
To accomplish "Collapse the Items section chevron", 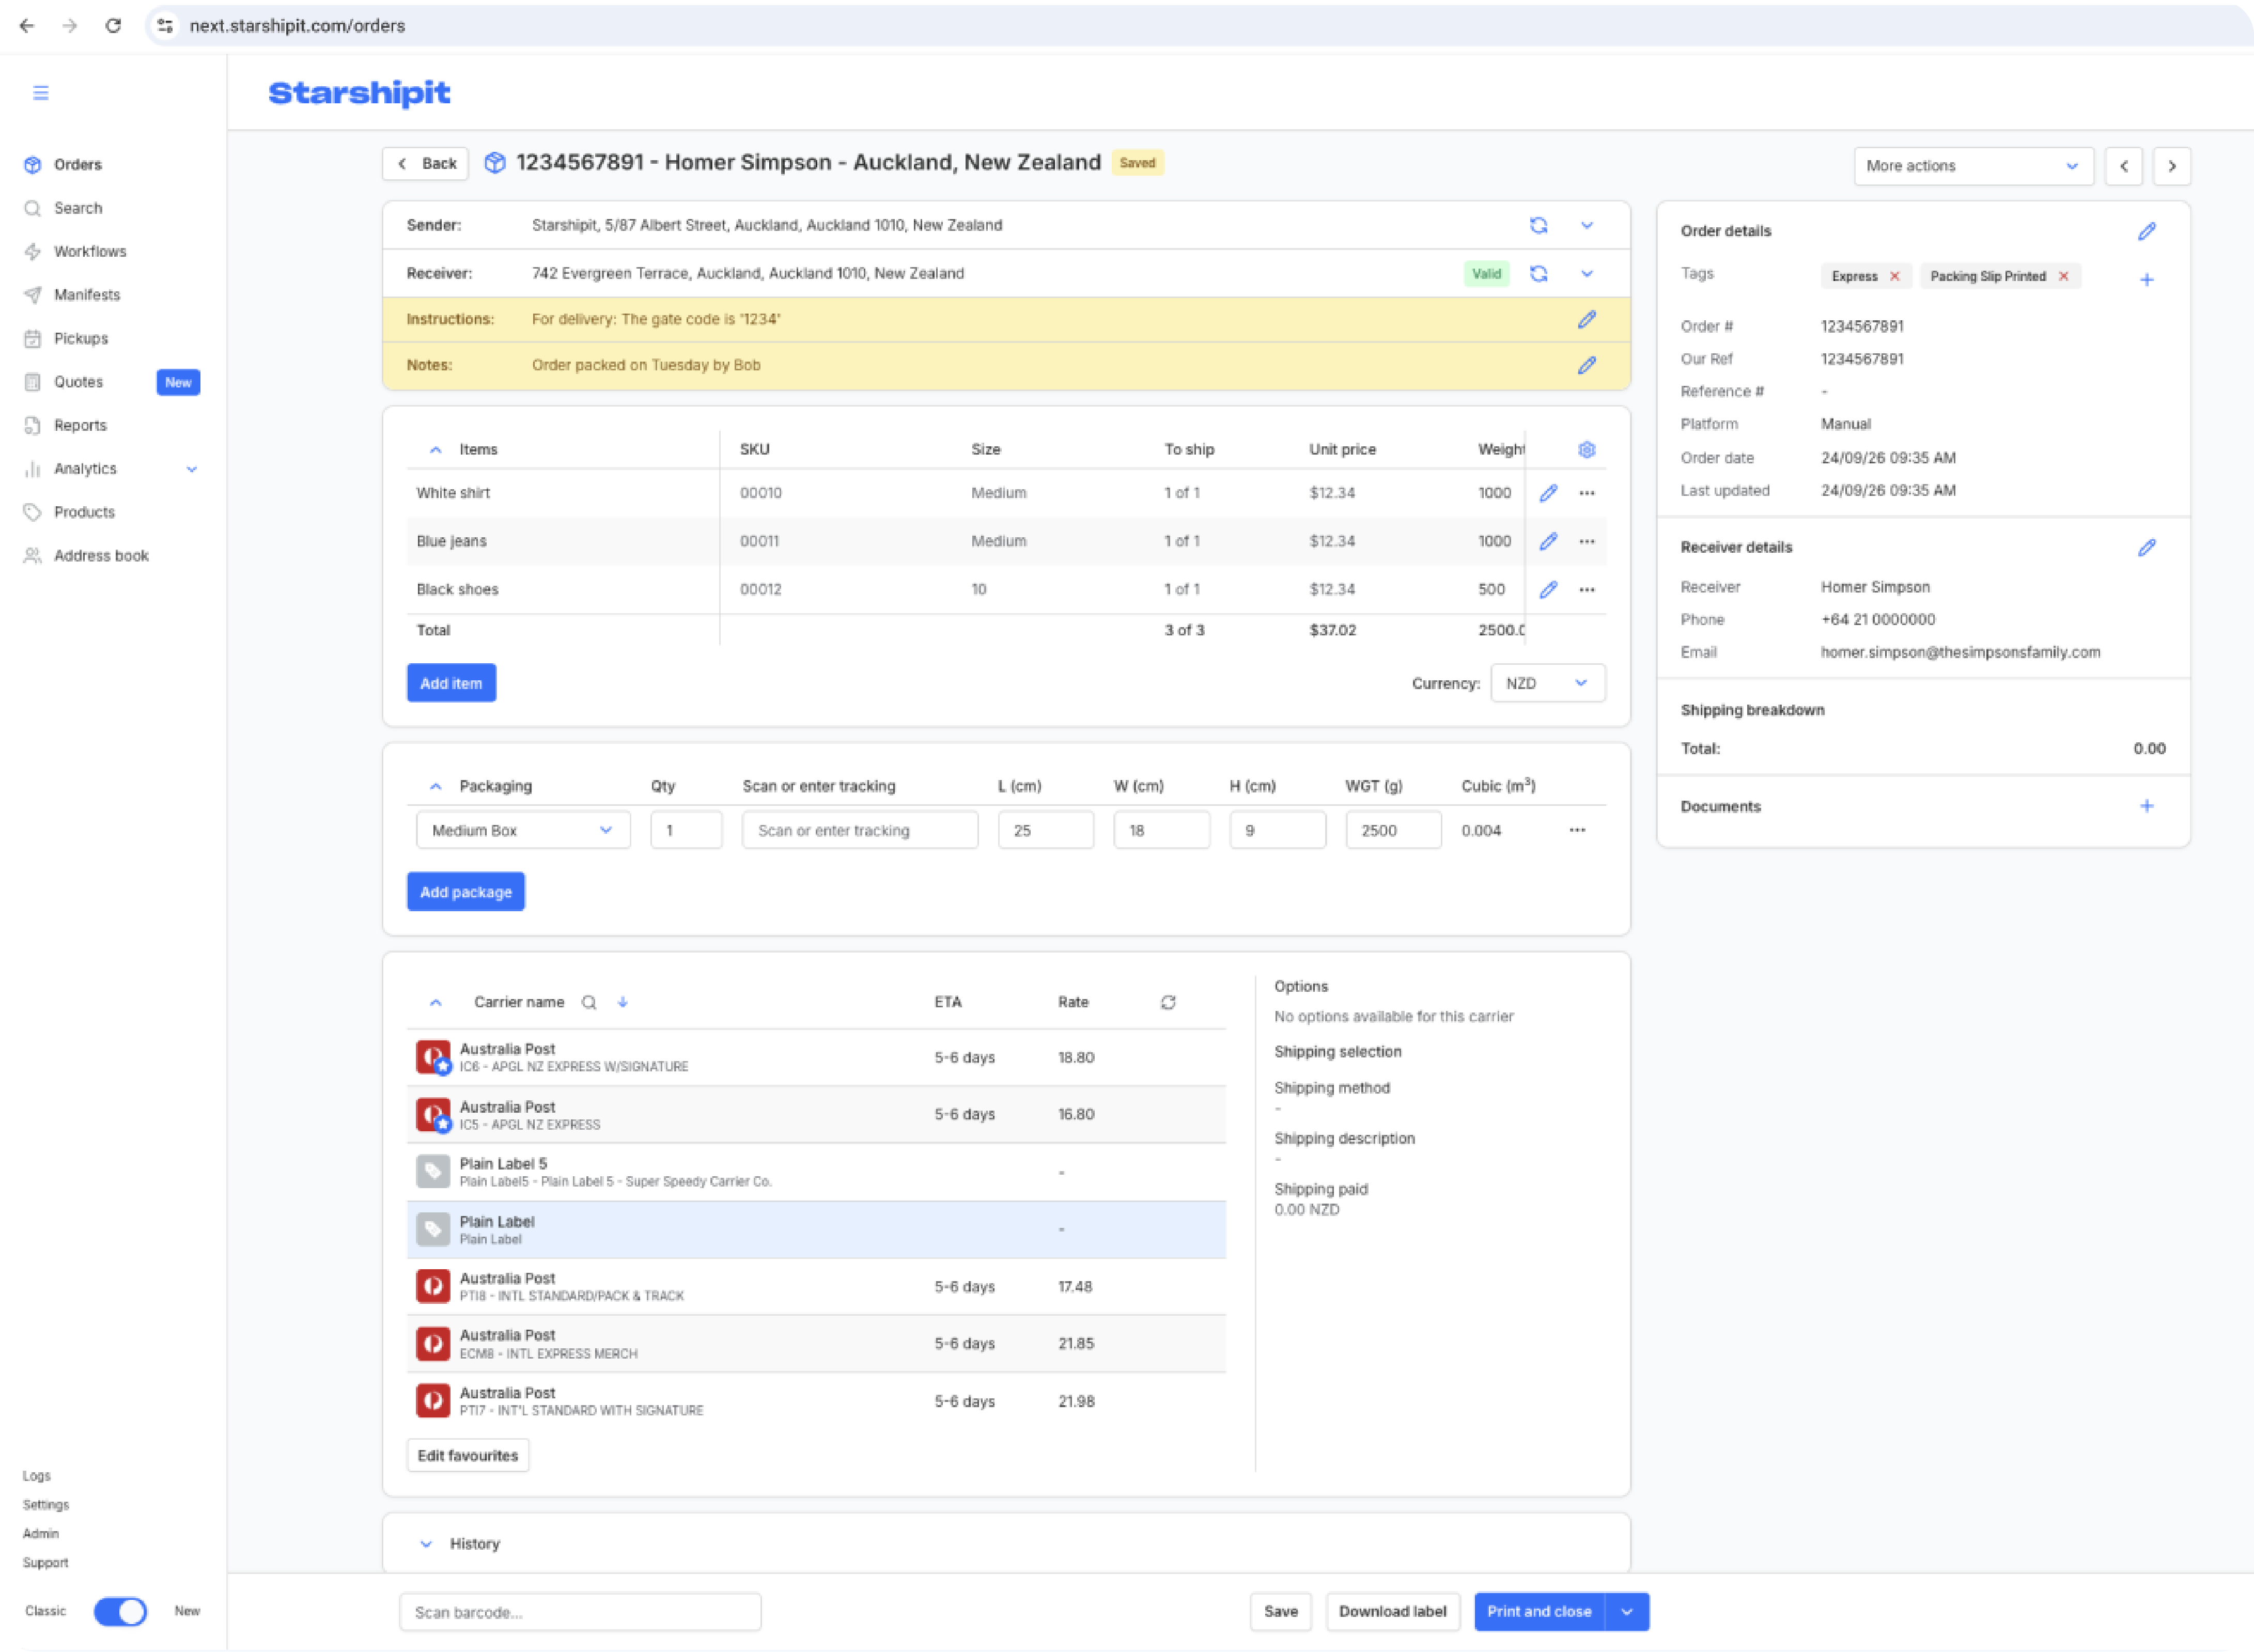I will (435, 450).
